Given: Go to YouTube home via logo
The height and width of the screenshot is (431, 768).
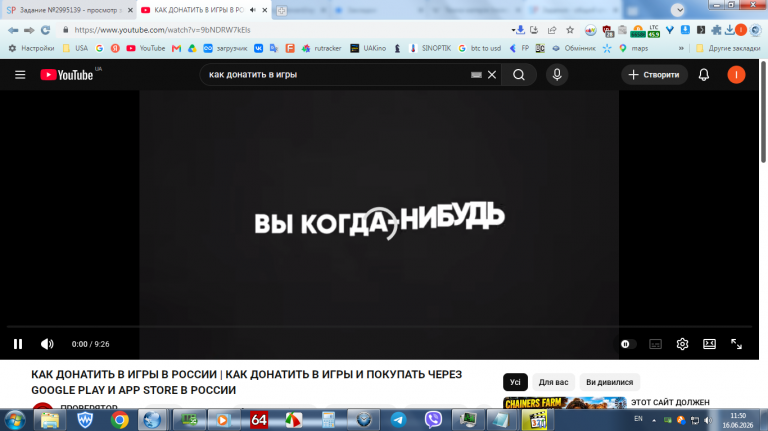Looking at the screenshot, I should click(67, 75).
